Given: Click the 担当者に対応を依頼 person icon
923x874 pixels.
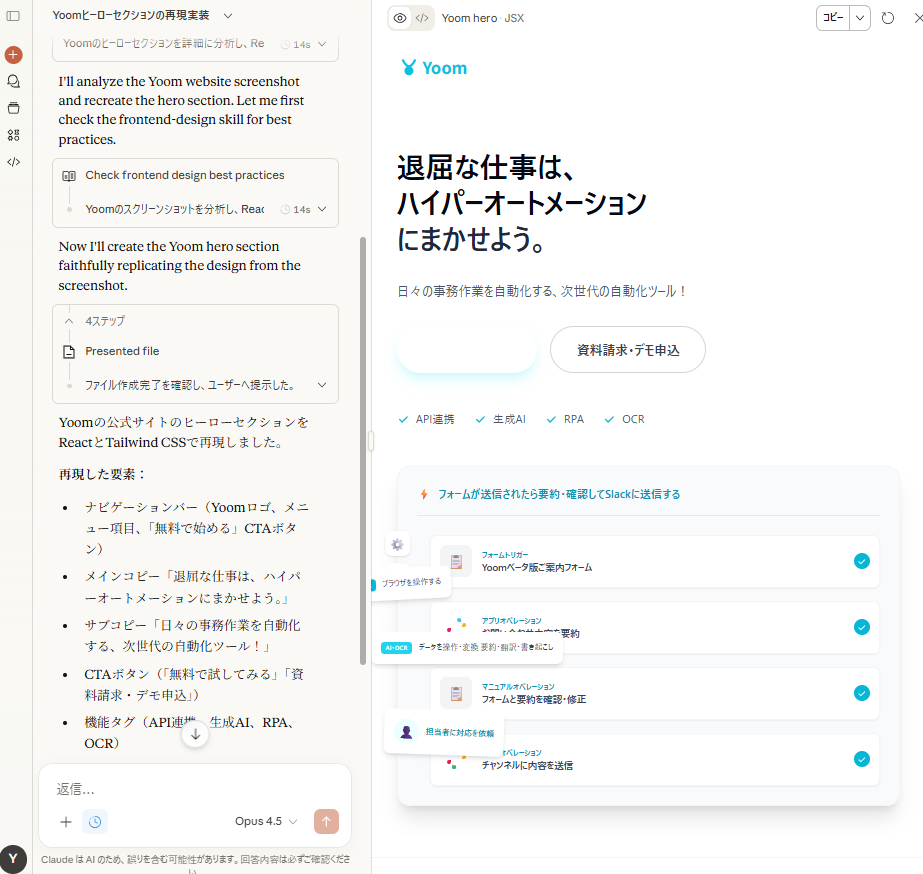Looking at the screenshot, I should (406, 732).
